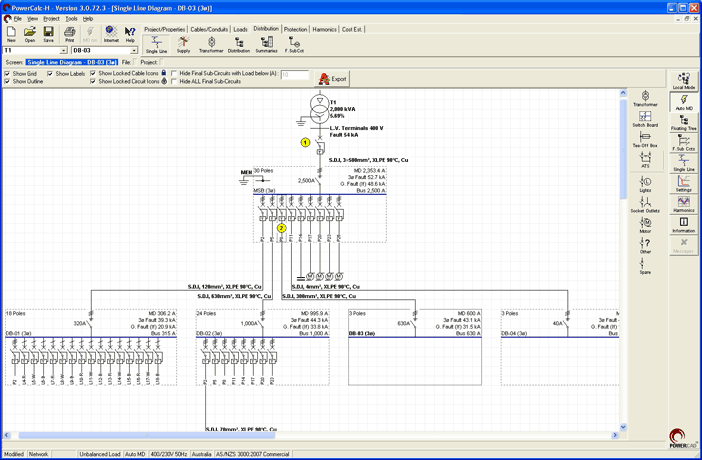Expand the T1 dropdown list
Screen dimensions: 702x460
[x=63, y=51]
